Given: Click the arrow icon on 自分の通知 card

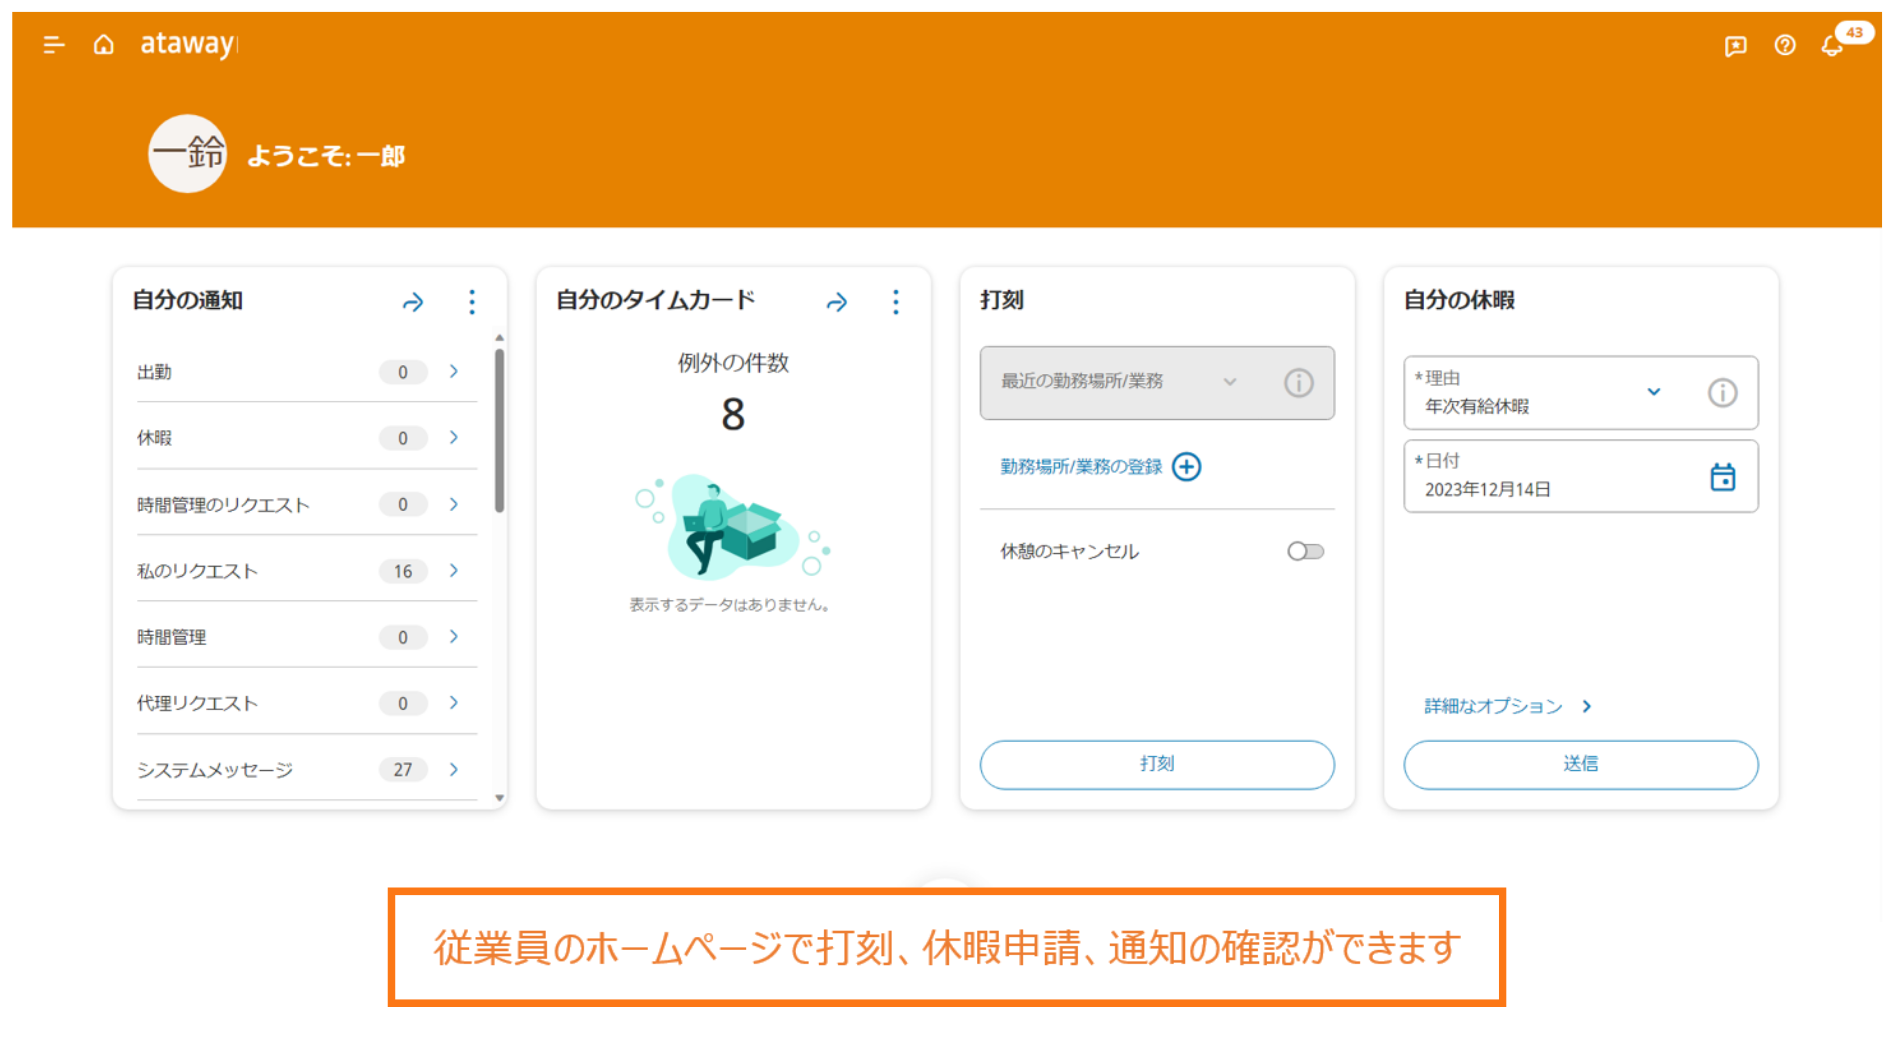Looking at the screenshot, I should pyautogui.click(x=413, y=302).
